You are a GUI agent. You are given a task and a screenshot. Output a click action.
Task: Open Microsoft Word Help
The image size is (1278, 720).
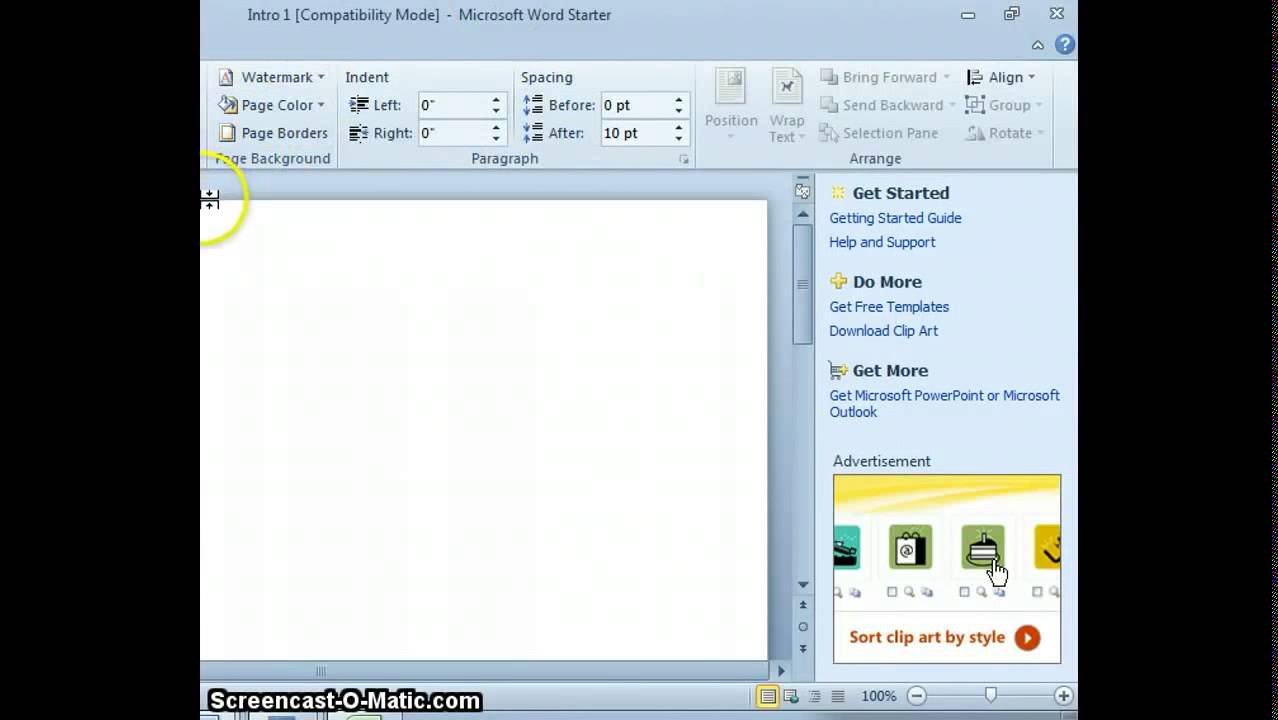point(1065,45)
